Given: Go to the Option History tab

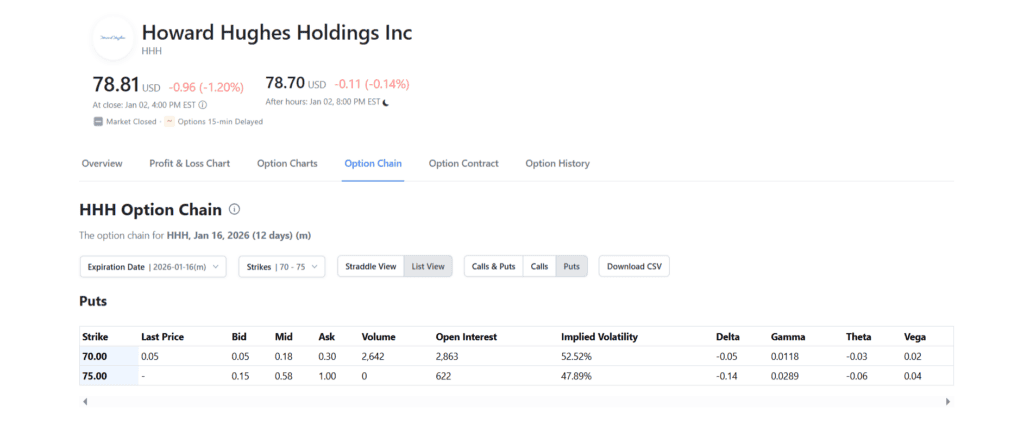Looking at the screenshot, I should tap(557, 163).
